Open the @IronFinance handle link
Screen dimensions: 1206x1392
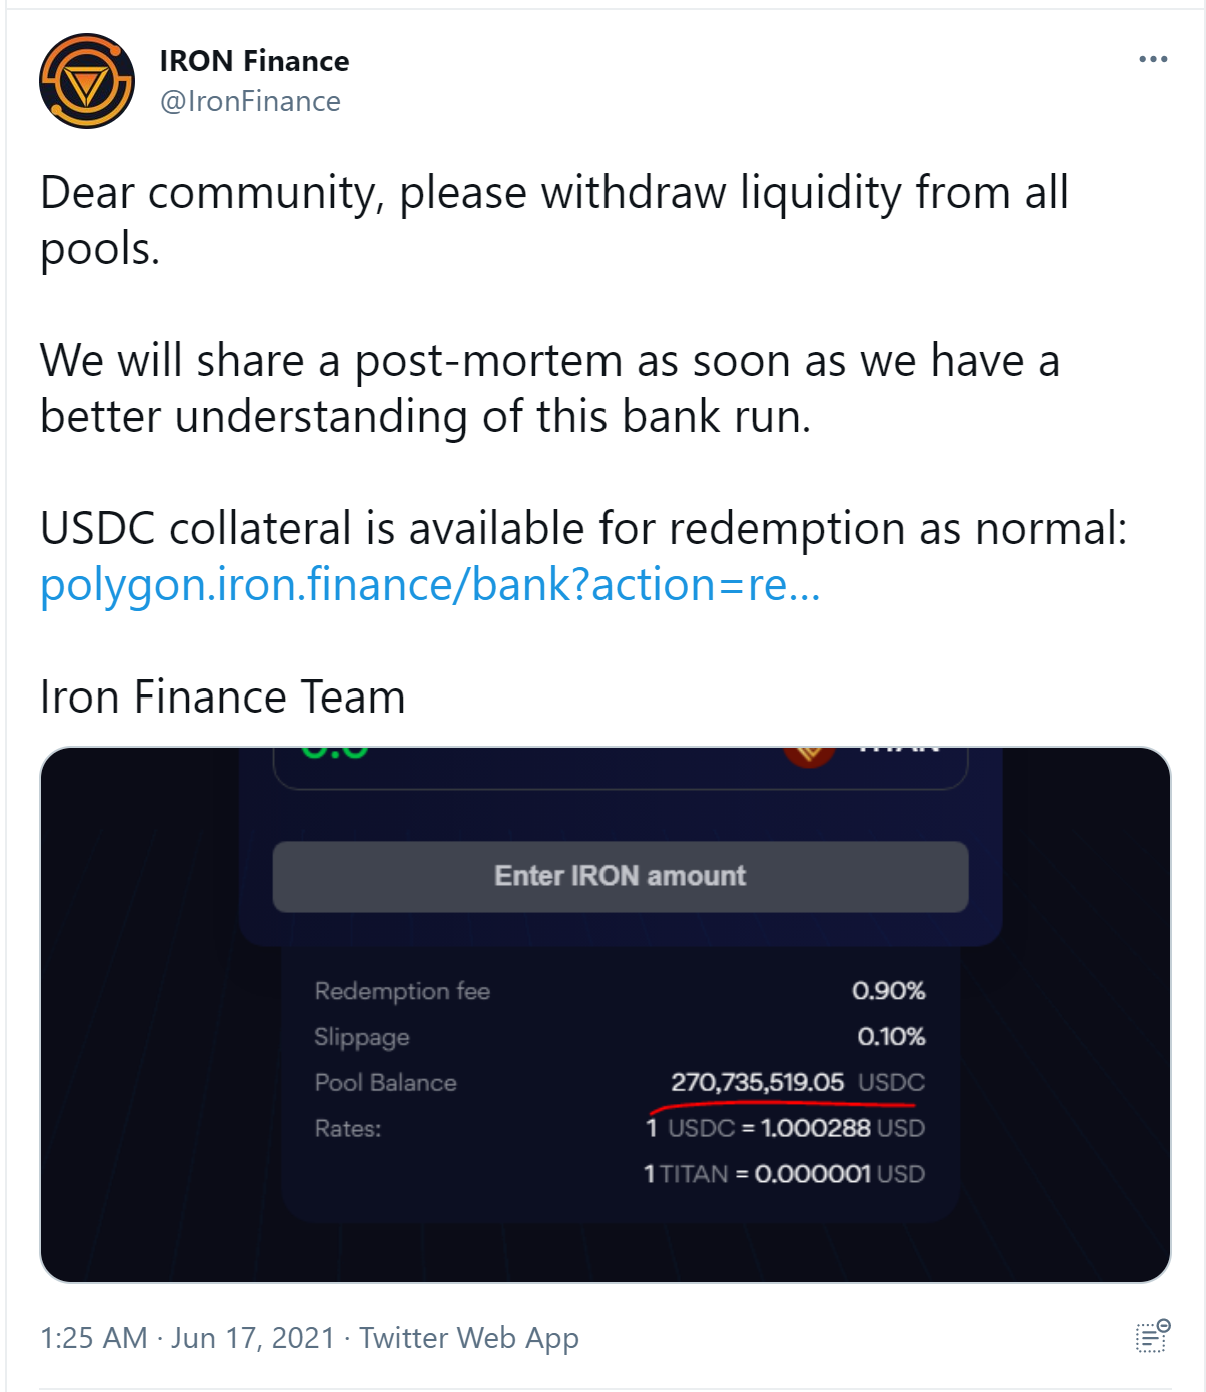[250, 101]
